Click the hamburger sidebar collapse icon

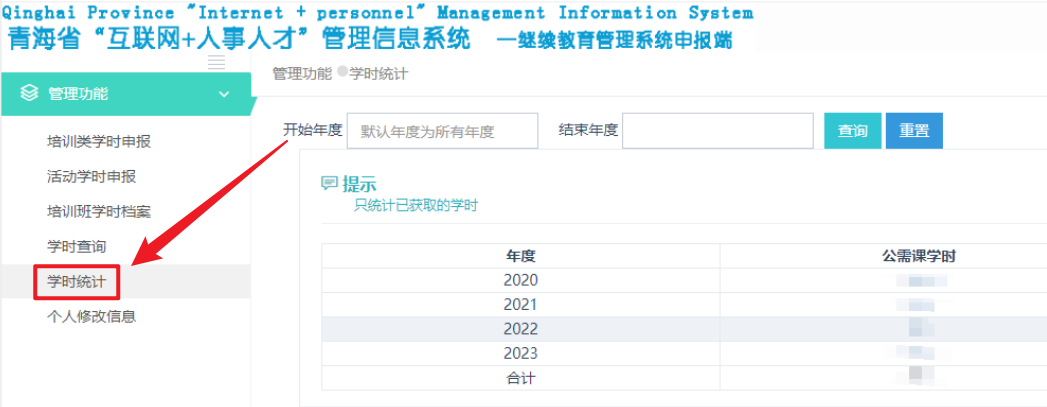point(216,62)
